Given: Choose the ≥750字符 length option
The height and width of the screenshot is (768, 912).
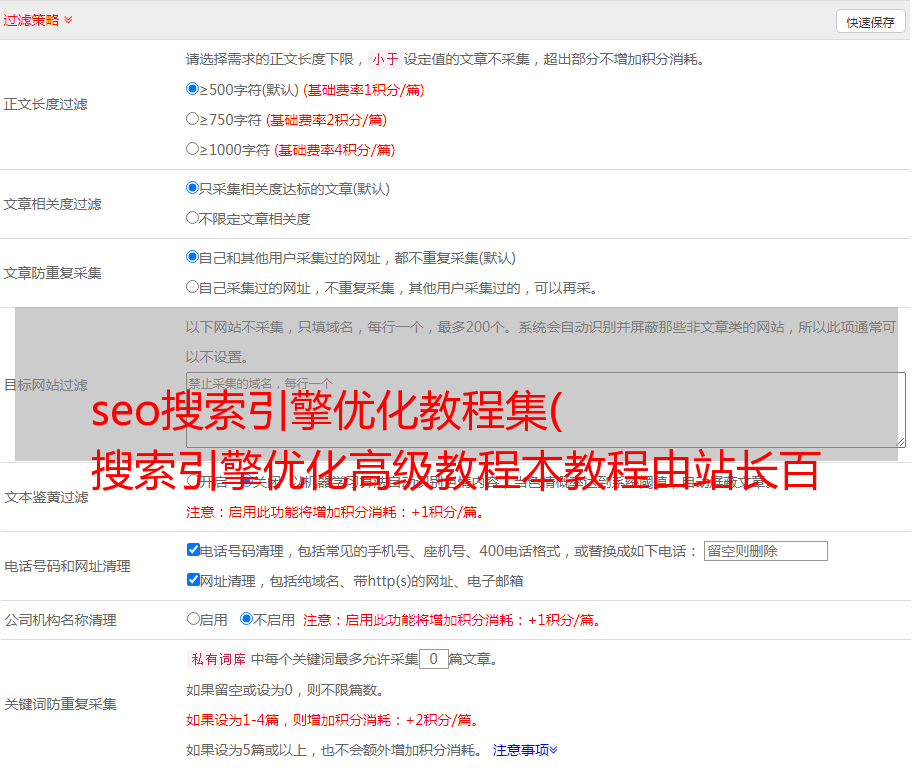Looking at the screenshot, I should coord(193,119).
